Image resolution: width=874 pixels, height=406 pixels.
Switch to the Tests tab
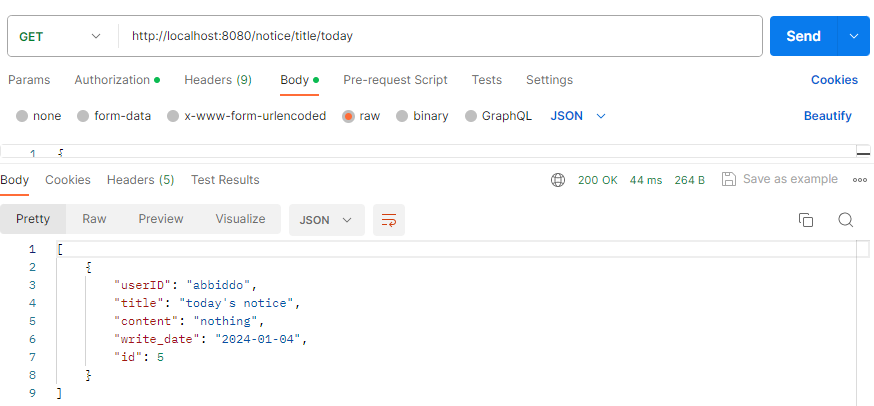(x=487, y=80)
